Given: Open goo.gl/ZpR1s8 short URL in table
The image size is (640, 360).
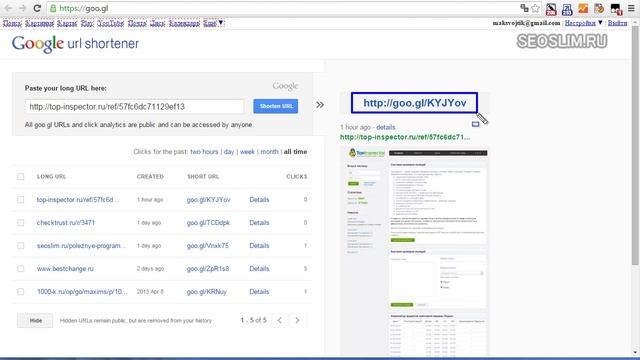Looking at the screenshot, I should click(208, 269).
